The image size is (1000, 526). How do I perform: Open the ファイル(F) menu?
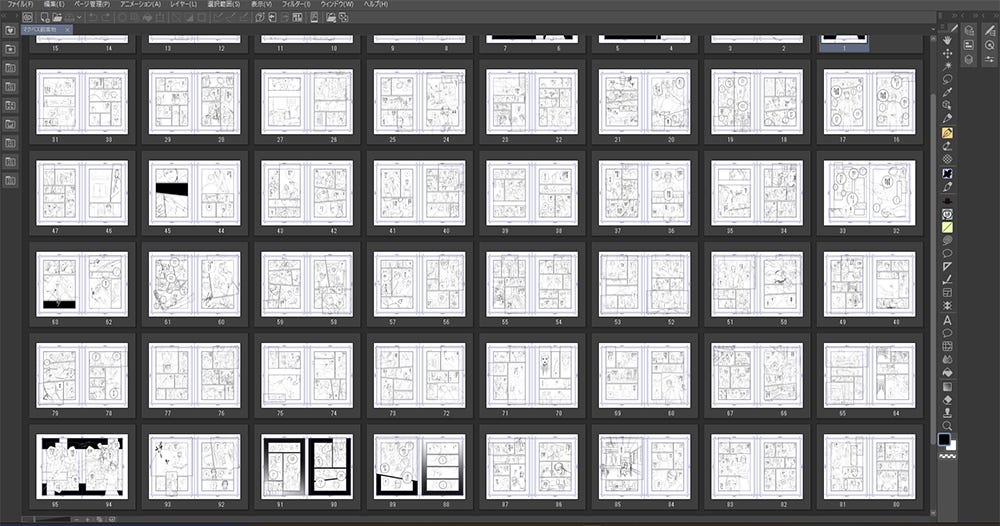pyautogui.click(x=19, y=4)
